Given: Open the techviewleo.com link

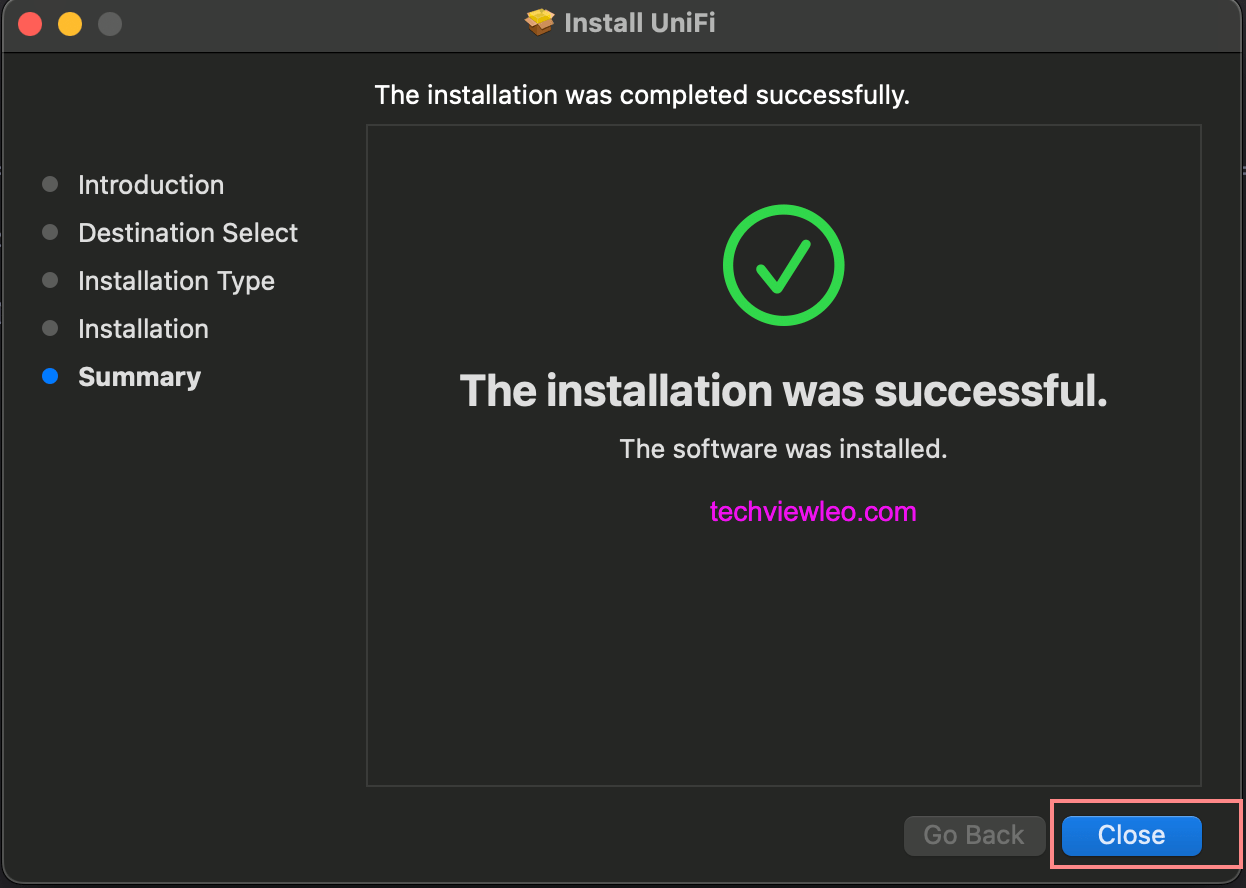Looking at the screenshot, I should pyautogui.click(x=812, y=511).
